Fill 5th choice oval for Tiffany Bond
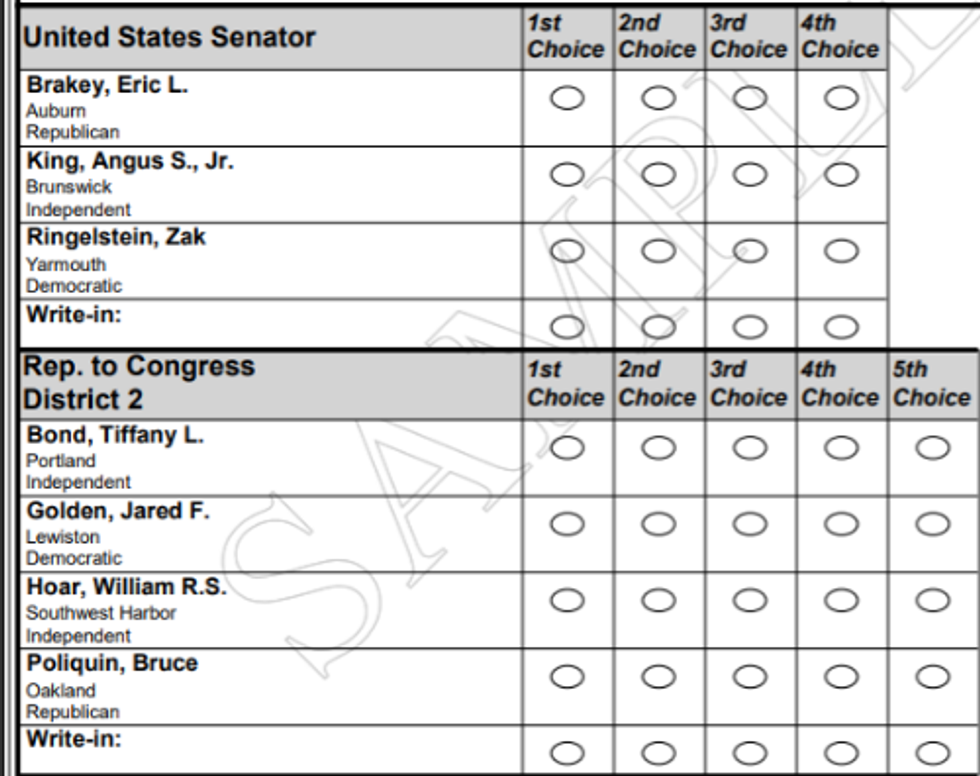This screenshot has width=980, height=776. tap(932, 448)
